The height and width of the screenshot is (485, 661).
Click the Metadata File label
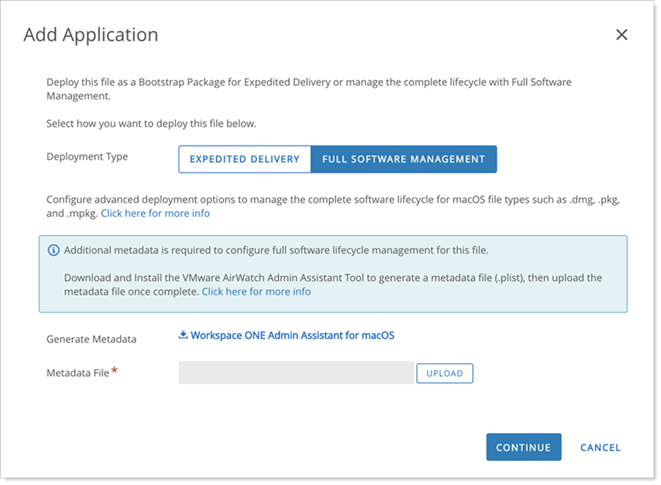(x=78, y=373)
